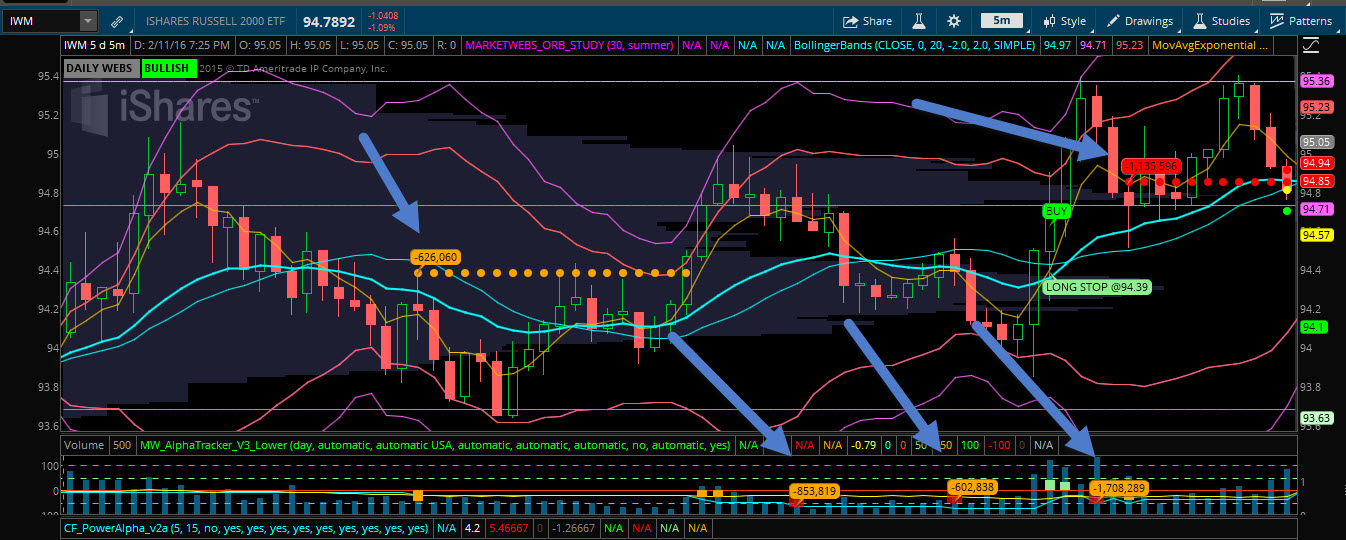
Task: Select the Volume study label
Action: (82, 444)
